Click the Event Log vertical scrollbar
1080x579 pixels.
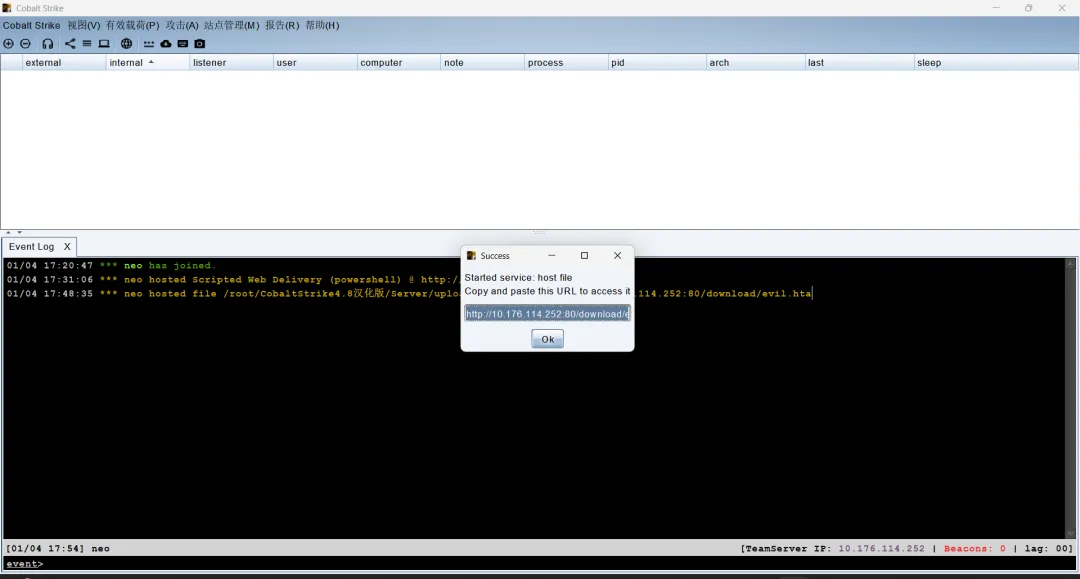1070,398
